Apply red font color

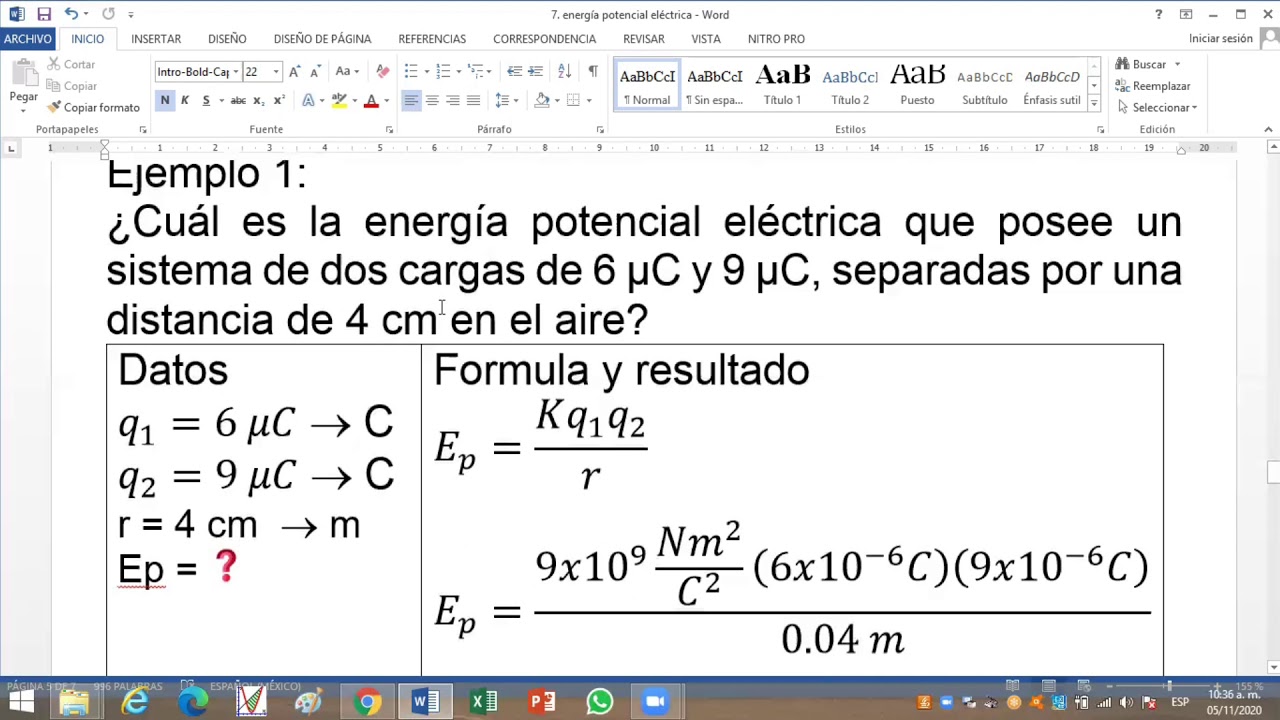[x=371, y=100]
